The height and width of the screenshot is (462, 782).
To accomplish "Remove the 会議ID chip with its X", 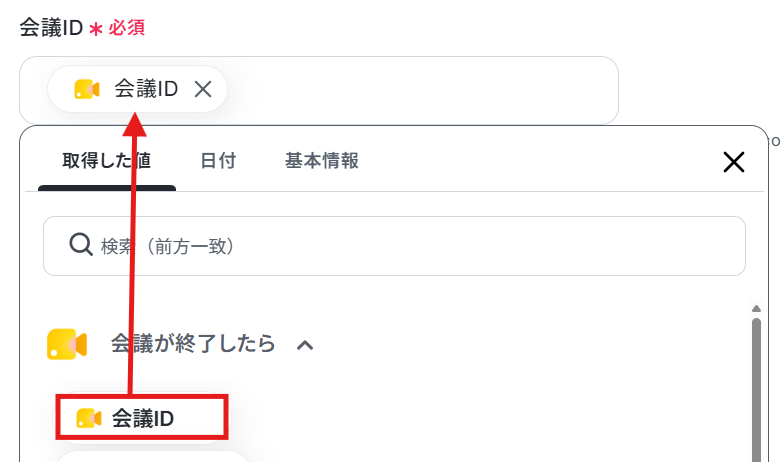I will 203,89.
